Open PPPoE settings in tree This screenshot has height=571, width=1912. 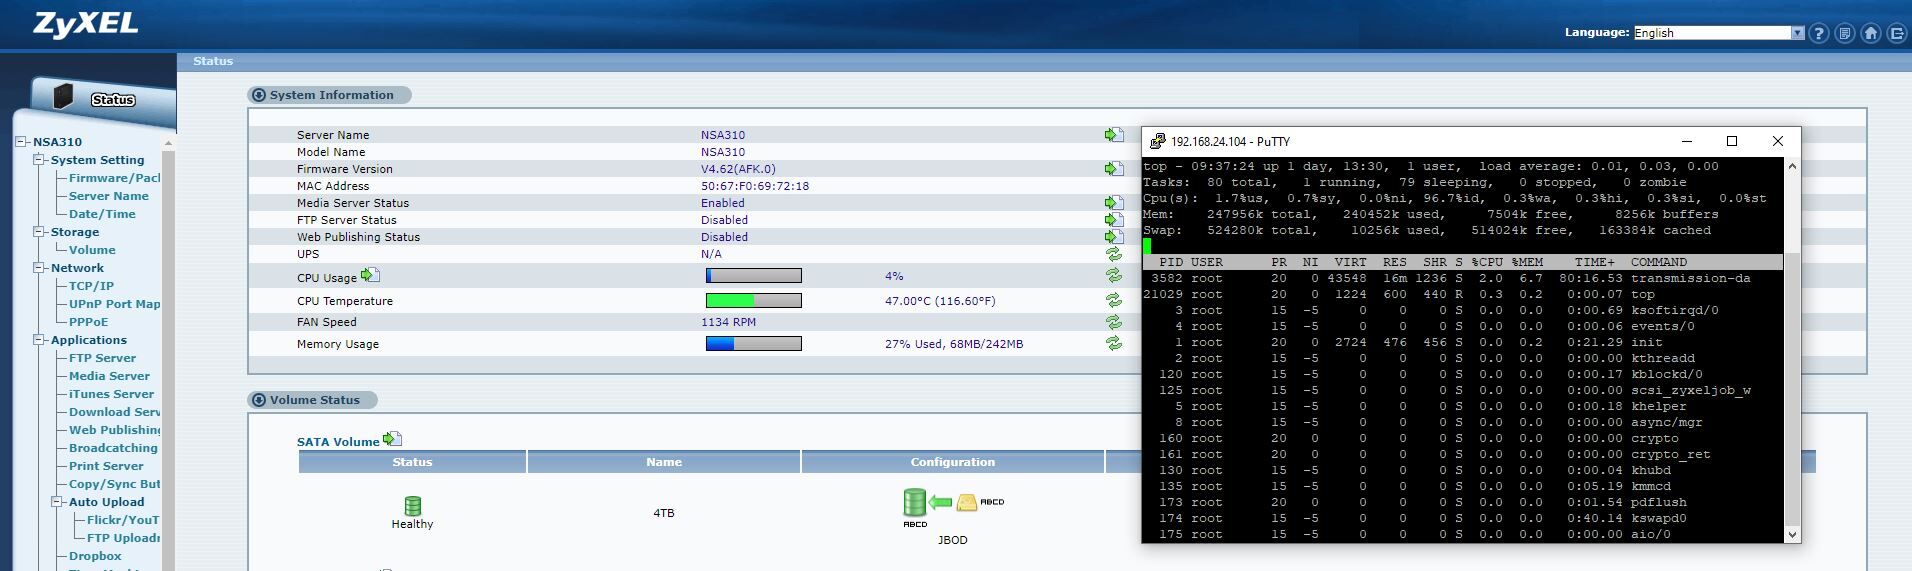pyautogui.click(x=88, y=322)
